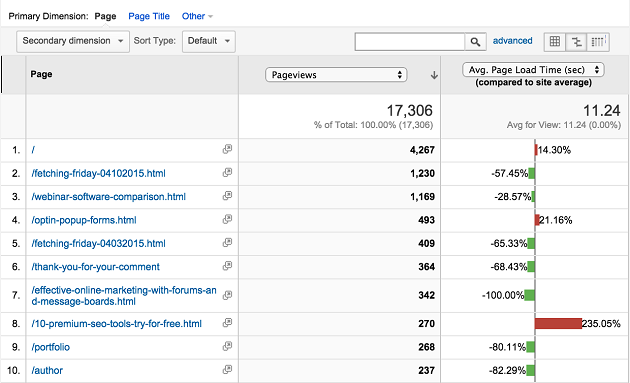Click the 14.30% comparison label
The image size is (630, 383).
point(554,150)
